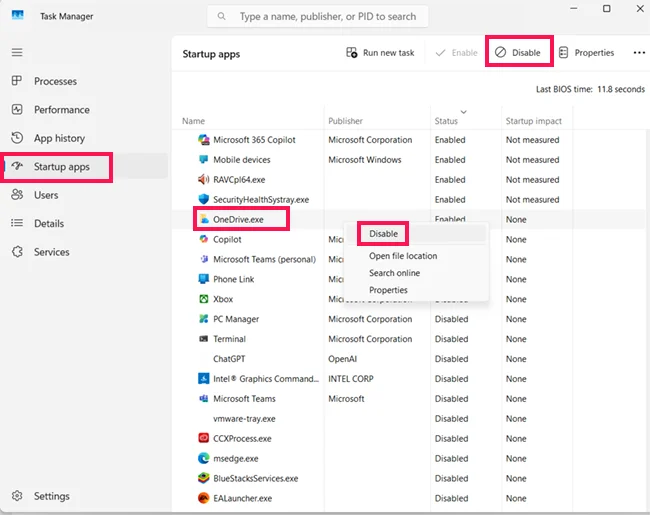The width and height of the screenshot is (650, 515).
Task: Click Mobile devices' Enabled status
Action: pyautogui.click(x=450, y=160)
